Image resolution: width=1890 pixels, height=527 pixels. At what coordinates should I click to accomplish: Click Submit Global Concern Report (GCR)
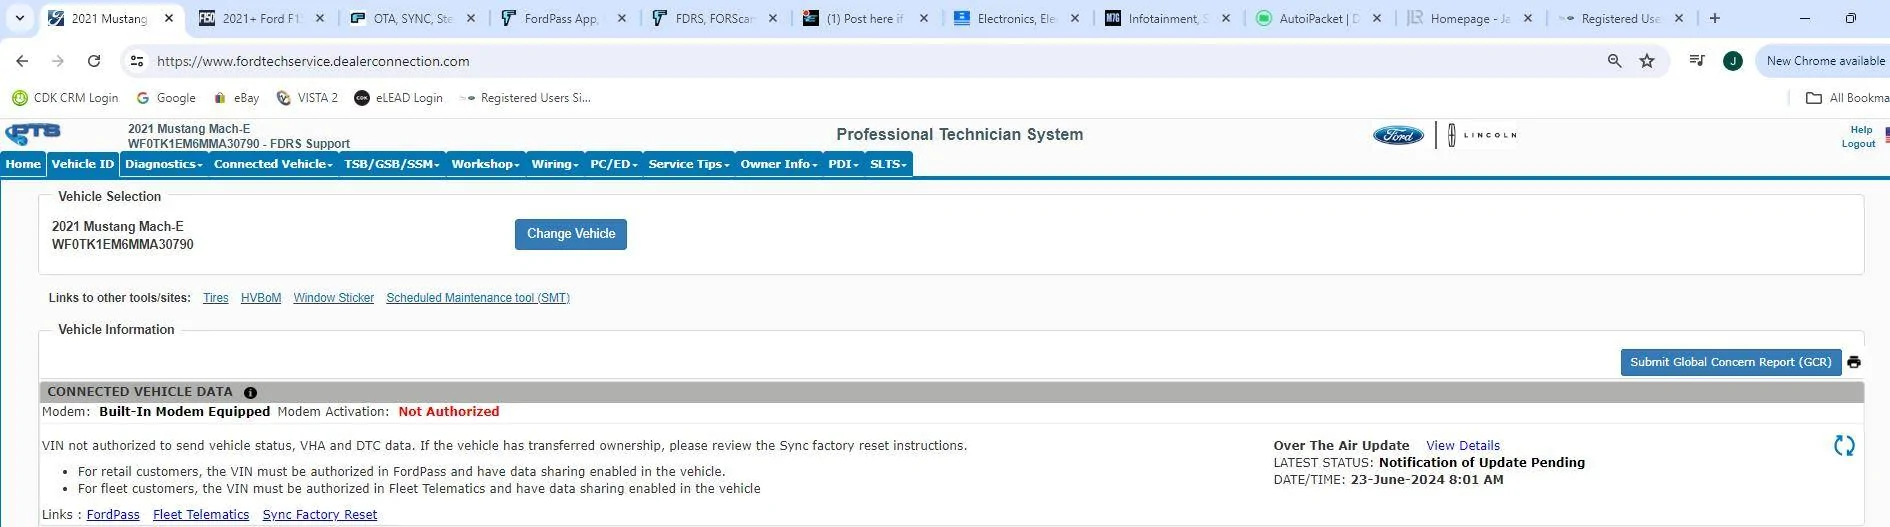1731,362
